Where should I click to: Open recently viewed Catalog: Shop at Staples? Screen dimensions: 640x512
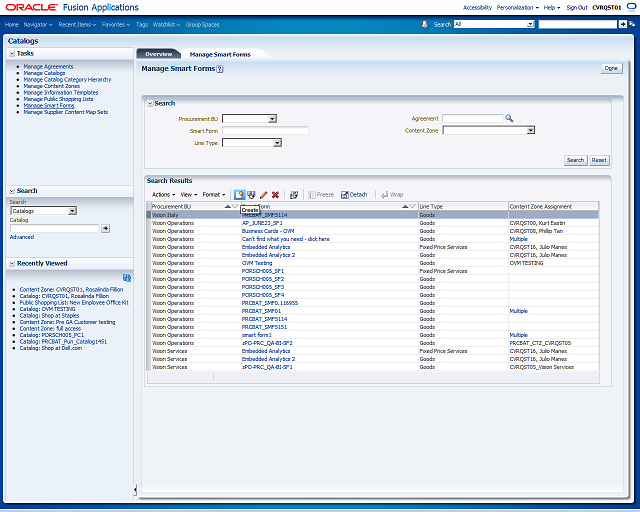(49, 316)
